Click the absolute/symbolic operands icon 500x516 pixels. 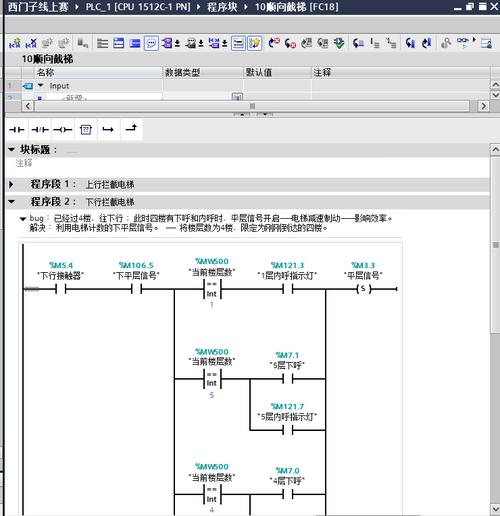[167, 43]
